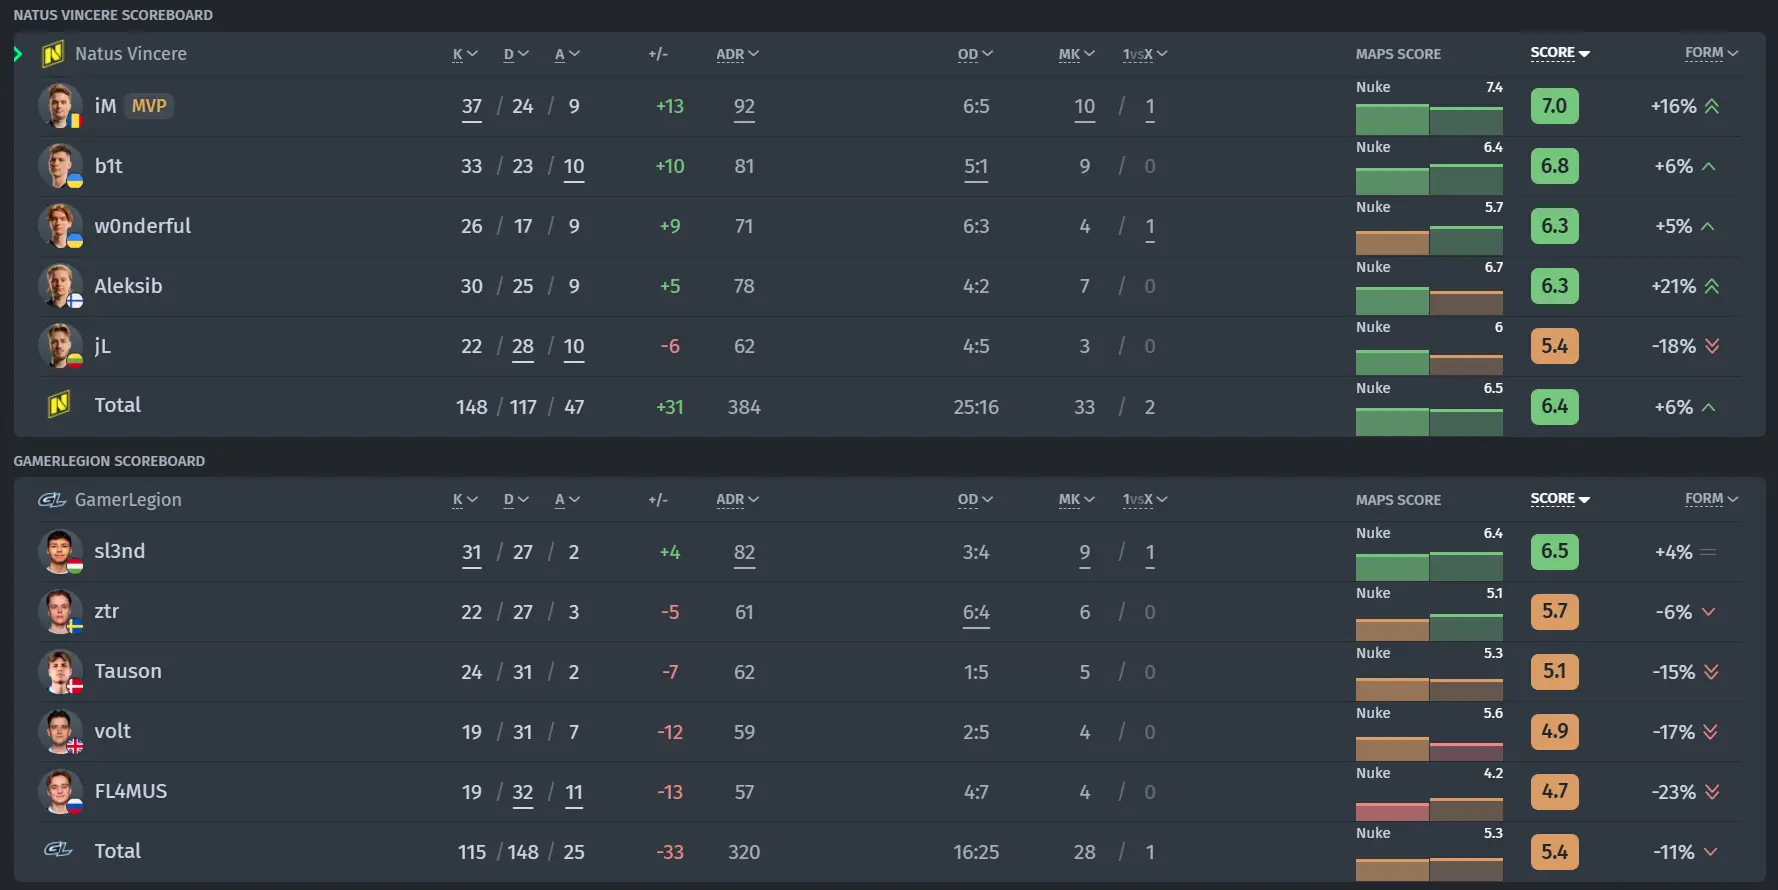Sort Natus Vincere table by K column
Viewport: 1778px width, 890px height.
(465, 54)
